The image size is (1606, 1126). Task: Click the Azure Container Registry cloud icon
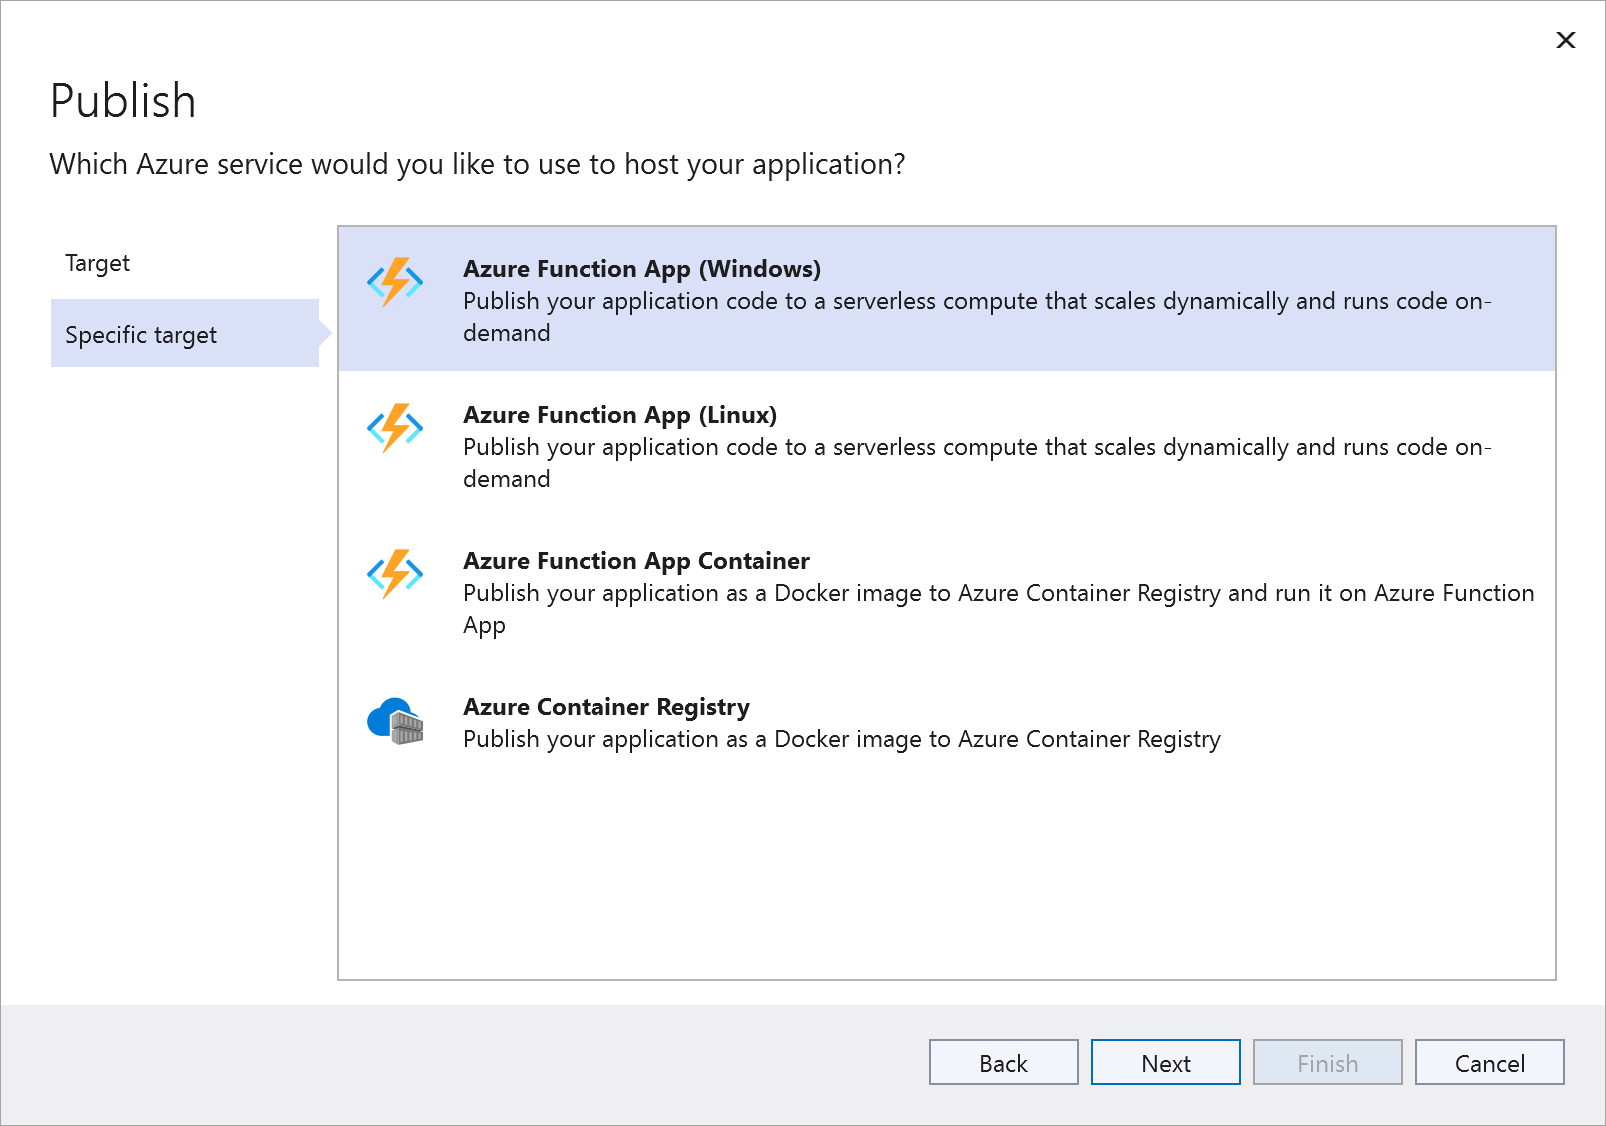click(x=395, y=721)
